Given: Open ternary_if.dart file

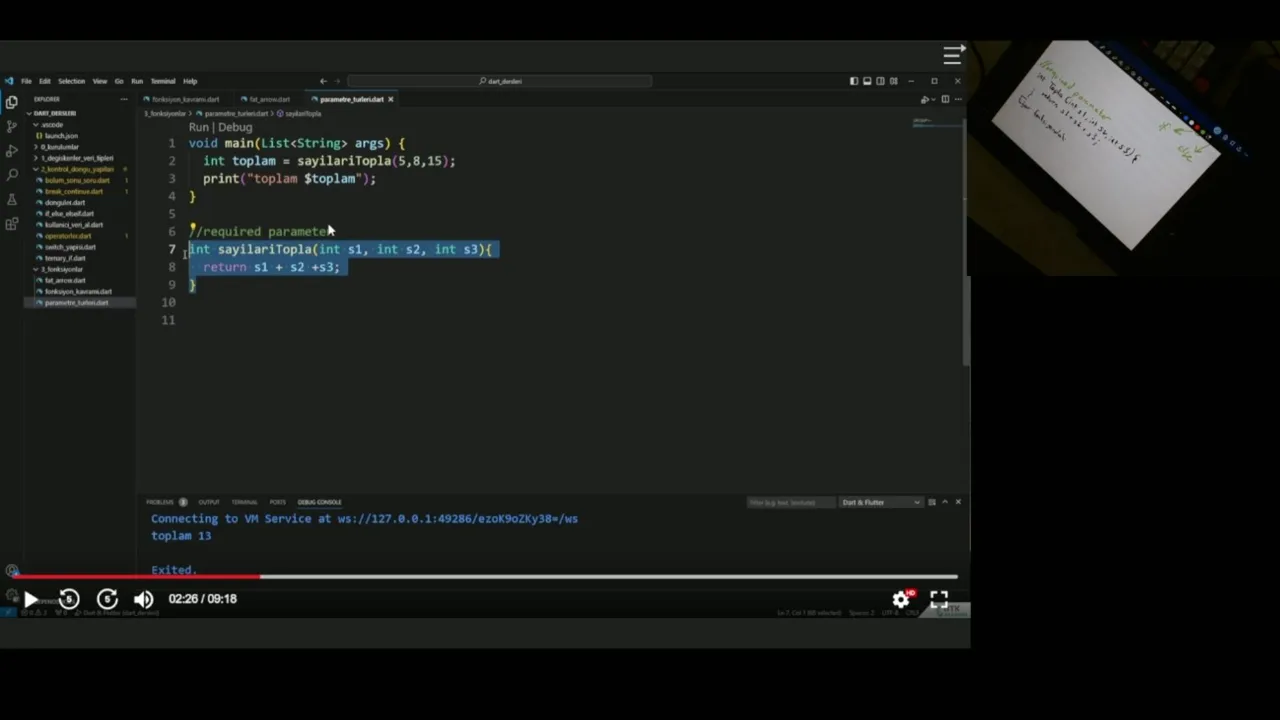Looking at the screenshot, I should click(65, 258).
